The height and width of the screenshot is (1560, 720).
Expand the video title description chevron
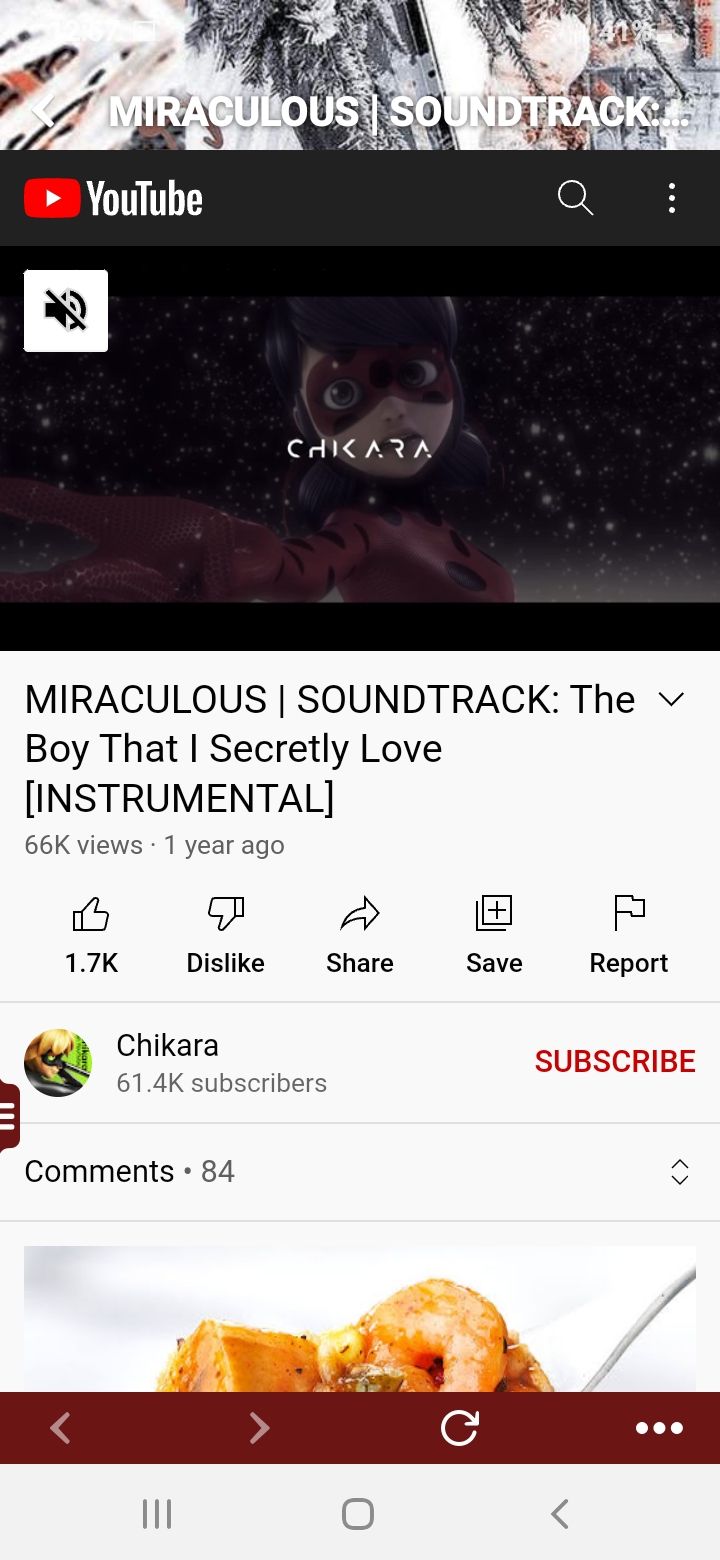click(x=672, y=699)
